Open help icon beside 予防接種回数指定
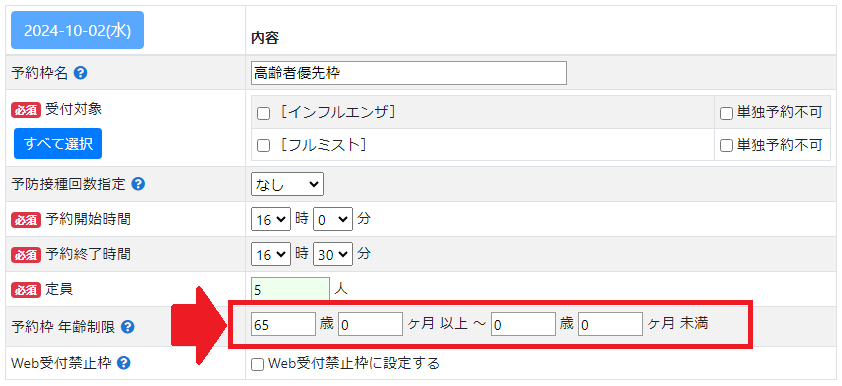Image resolution: width=842 pixels, height=386 pixels. coord(138,184)
